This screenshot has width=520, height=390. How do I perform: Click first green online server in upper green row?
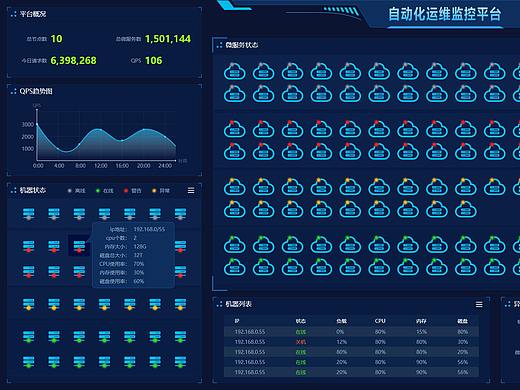[x=28, y=336]
